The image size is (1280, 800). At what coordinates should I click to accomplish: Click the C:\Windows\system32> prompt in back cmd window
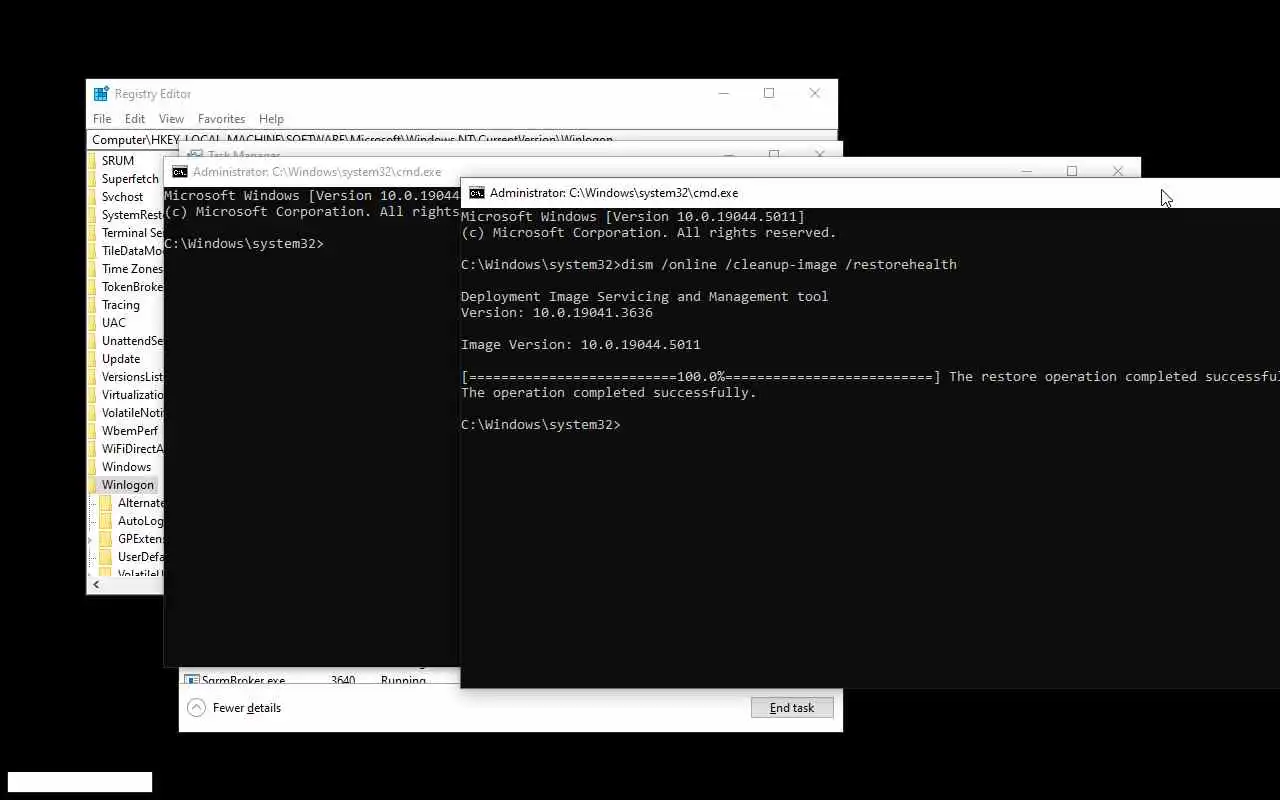[x=244, y=244]
